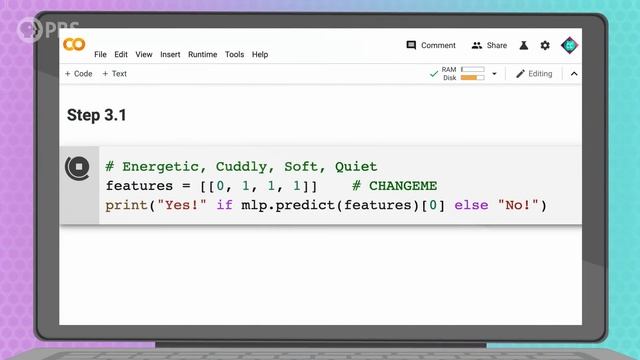The width and height of the screenshot is (640, 360).
Task: Click the Editing mode button
Action: click(534, 74)
